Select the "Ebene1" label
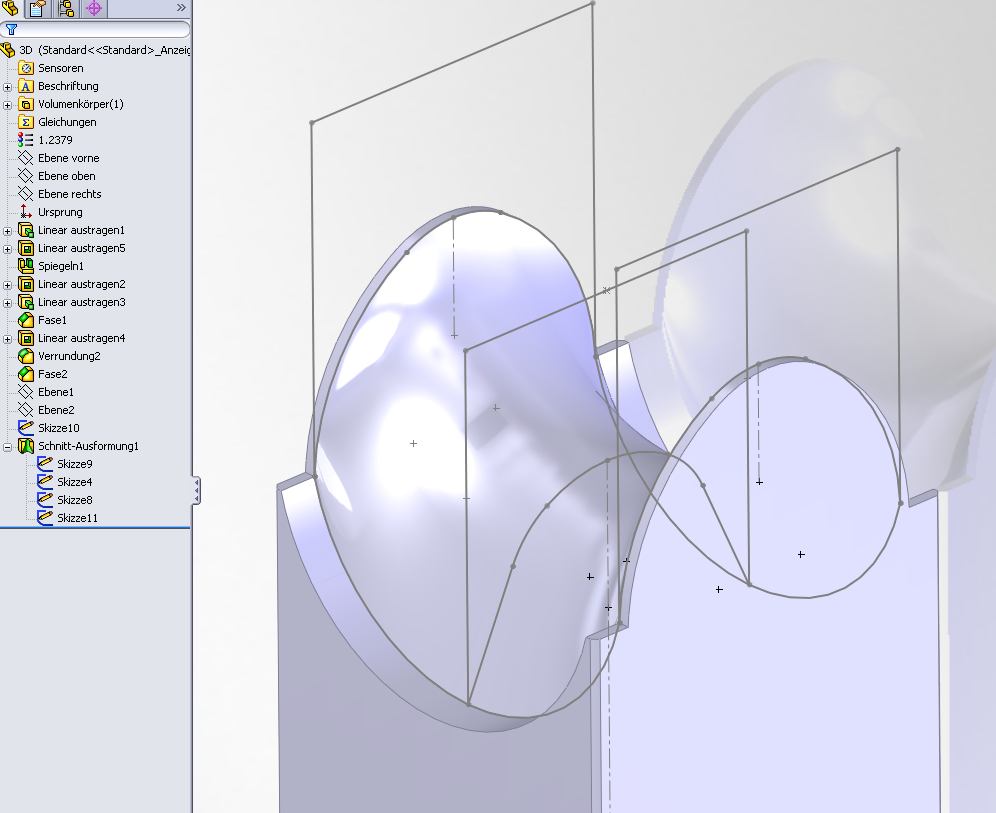 click(x=56, y=392)
